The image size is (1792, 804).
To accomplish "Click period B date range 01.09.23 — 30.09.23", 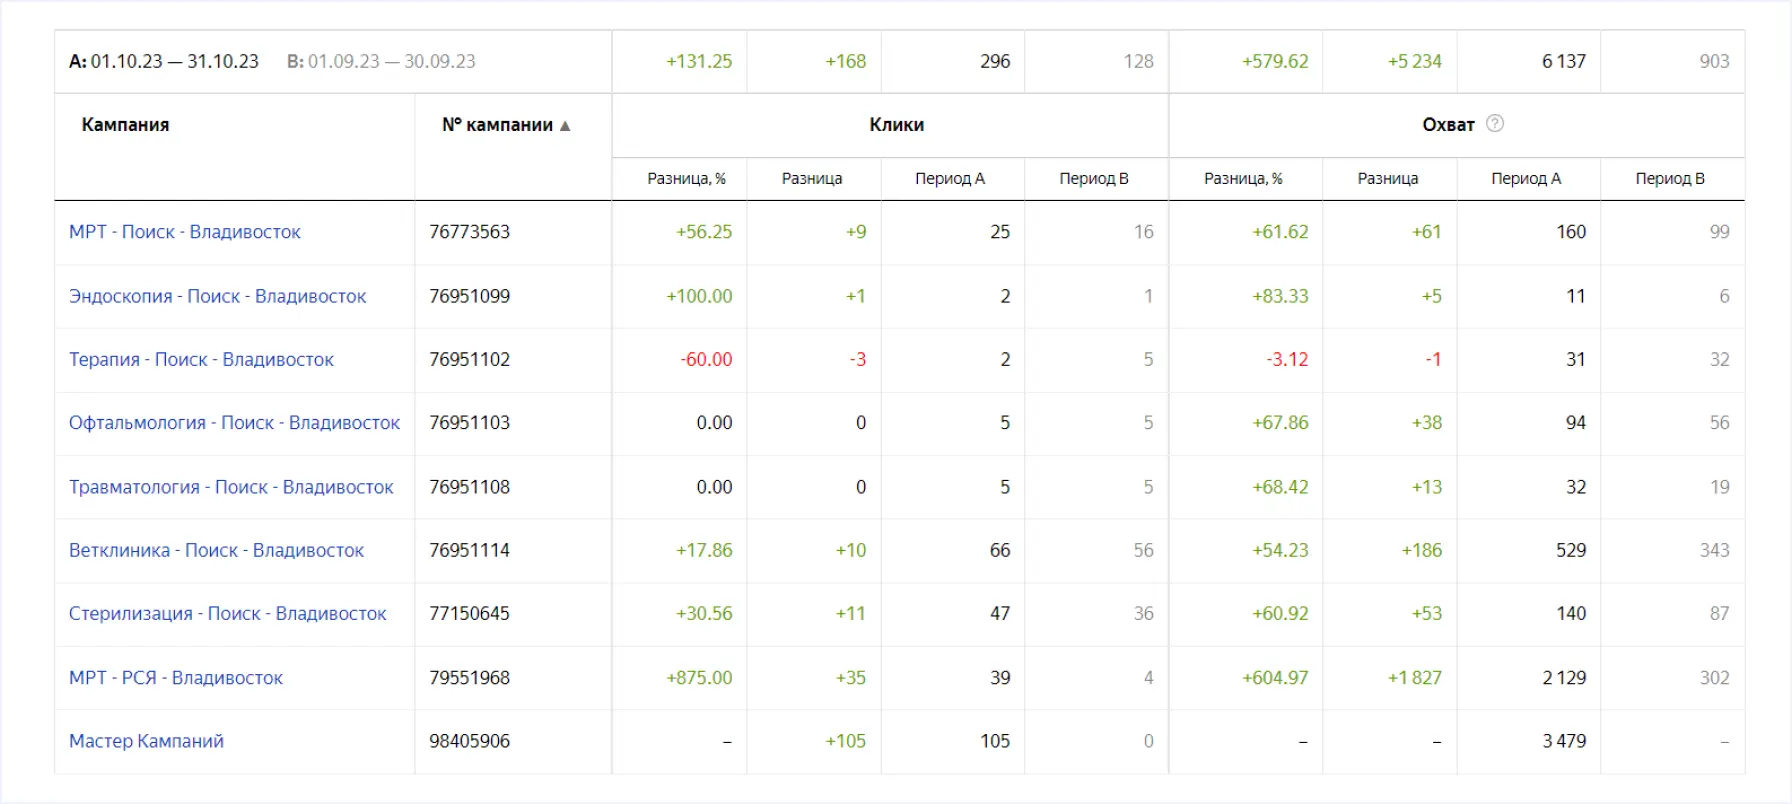I will pyautogui.click(x=391, y=62).
